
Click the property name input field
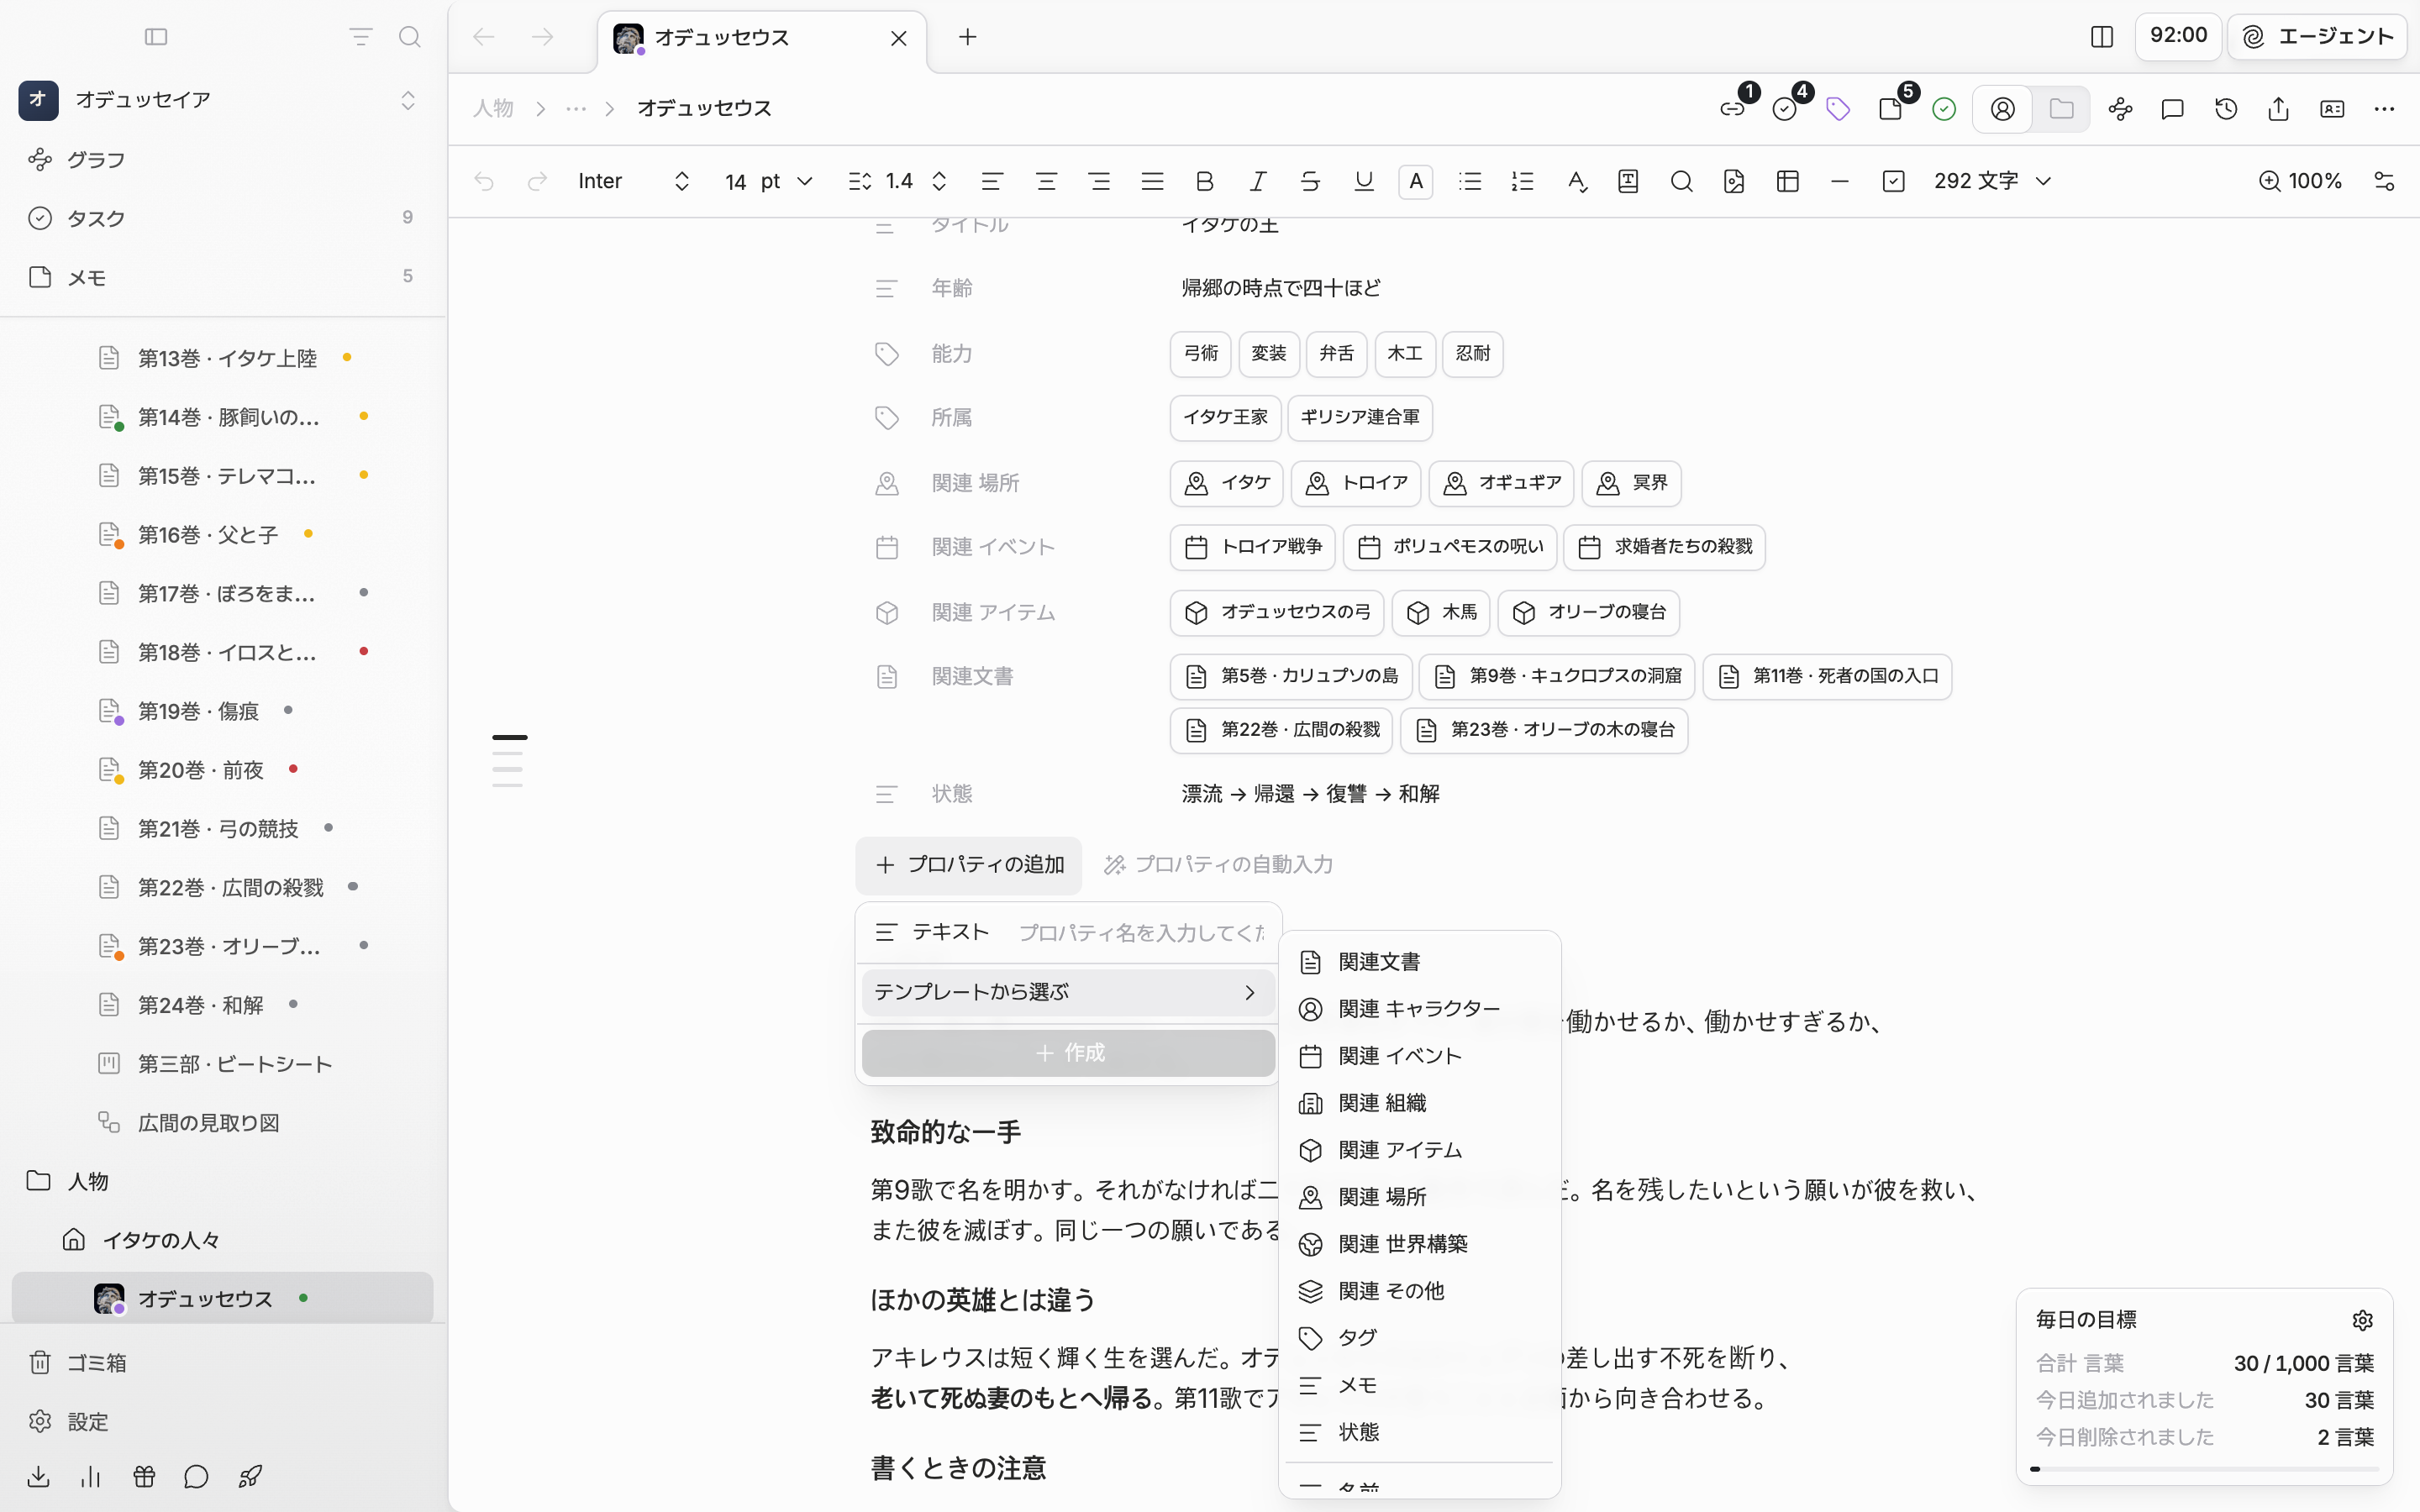point(1141,933)
